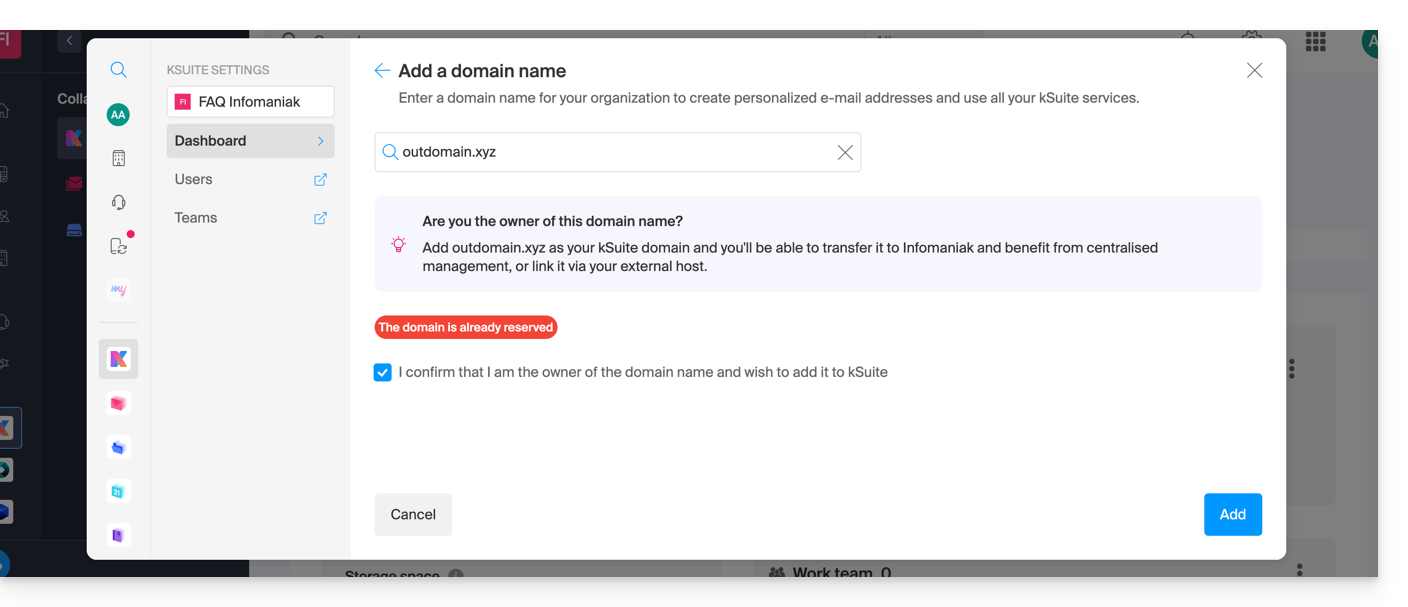Open the organization building icon
Viewport: 1408px width, 607px height.
coord(118,159)
